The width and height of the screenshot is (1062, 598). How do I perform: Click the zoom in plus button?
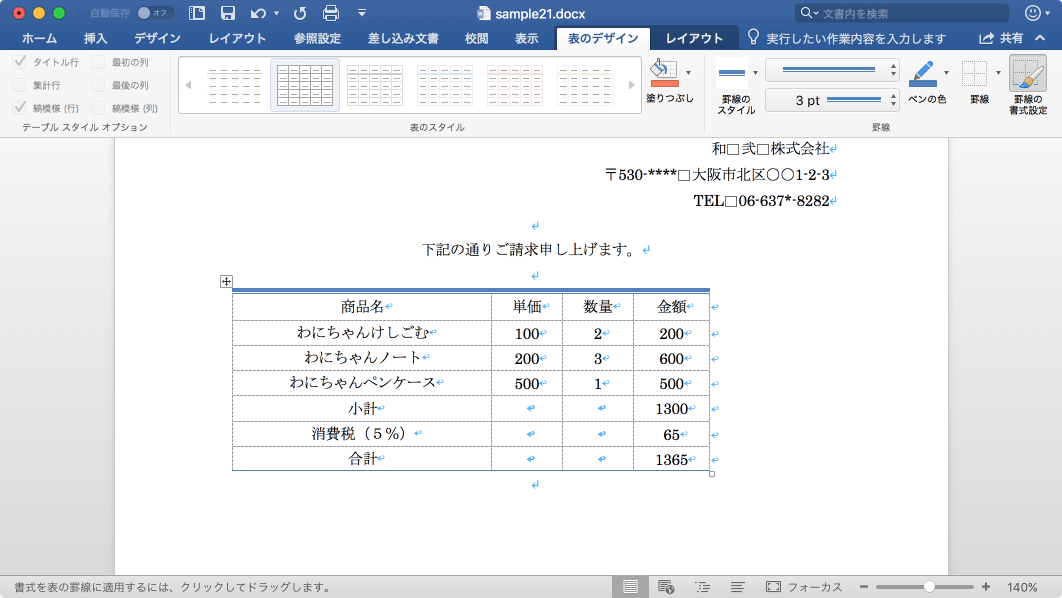(985, 587)
